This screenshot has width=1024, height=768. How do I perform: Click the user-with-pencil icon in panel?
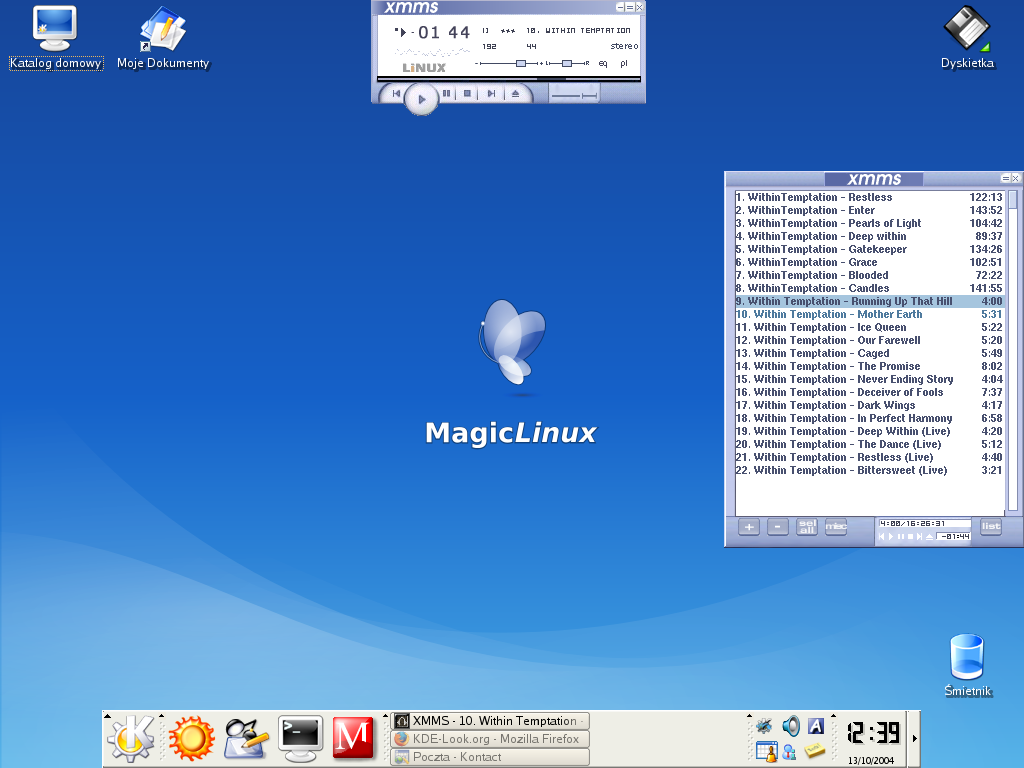pos(246,739)
